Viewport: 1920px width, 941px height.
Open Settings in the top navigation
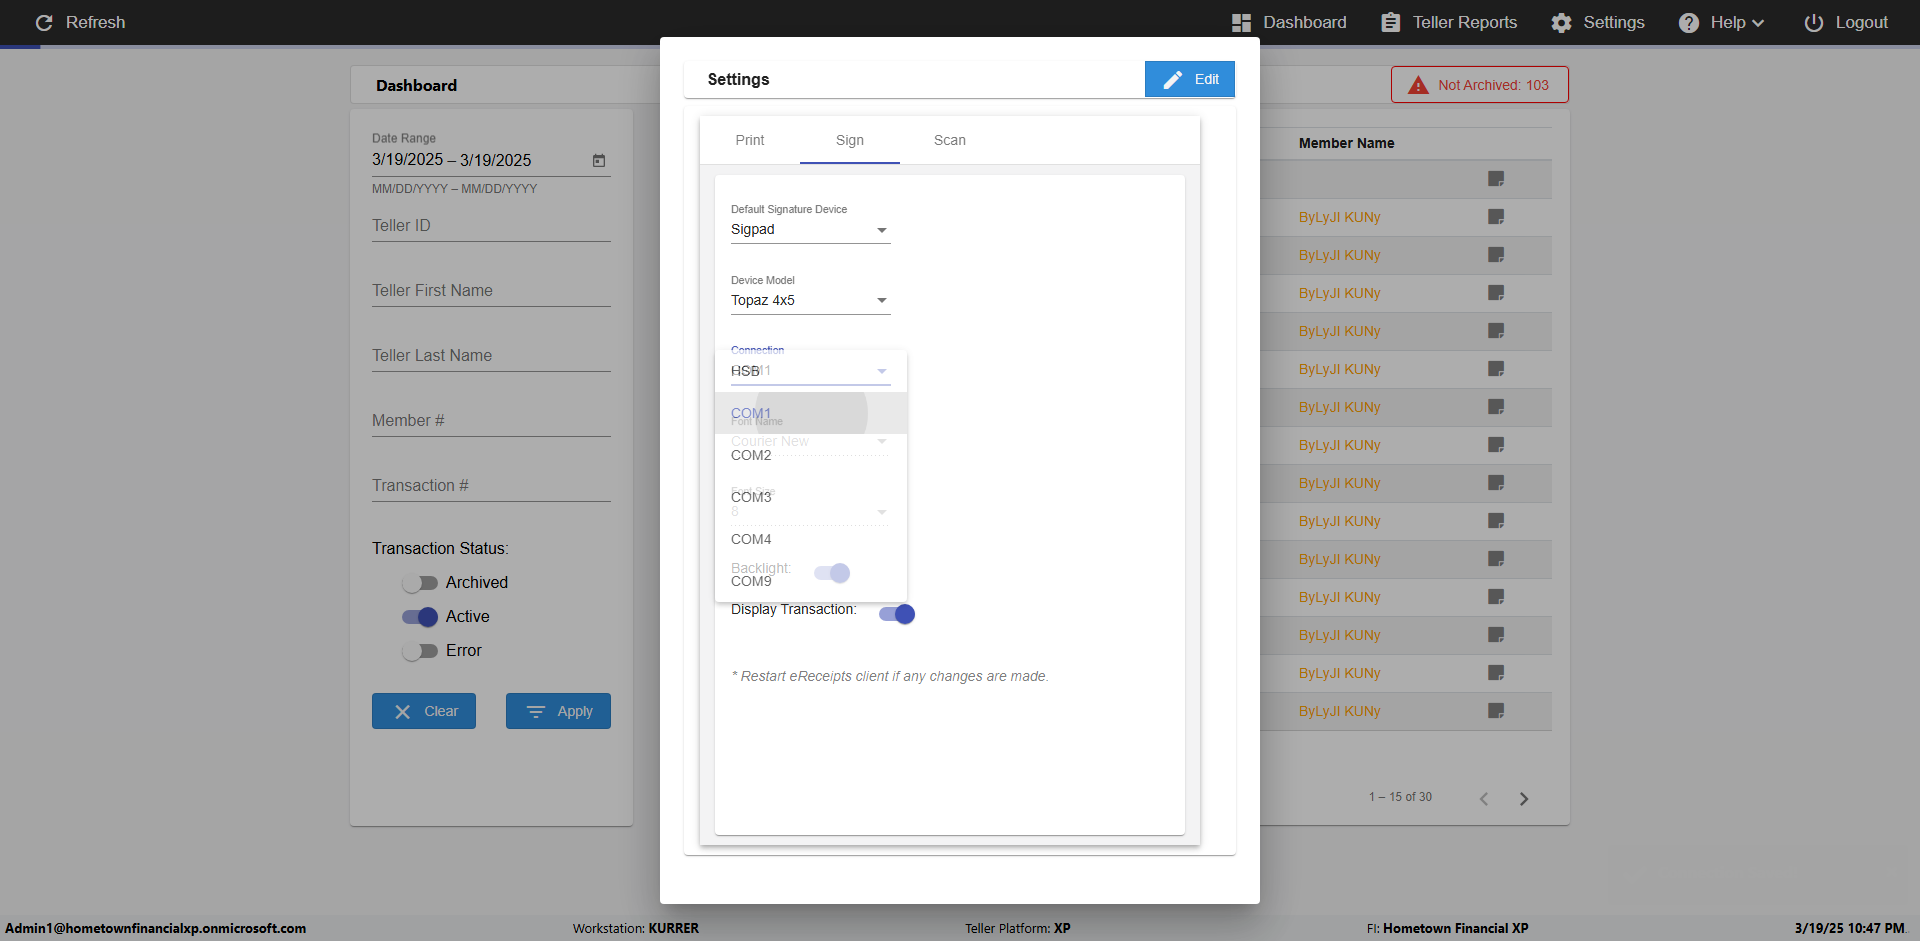[x=1598, y=22]
